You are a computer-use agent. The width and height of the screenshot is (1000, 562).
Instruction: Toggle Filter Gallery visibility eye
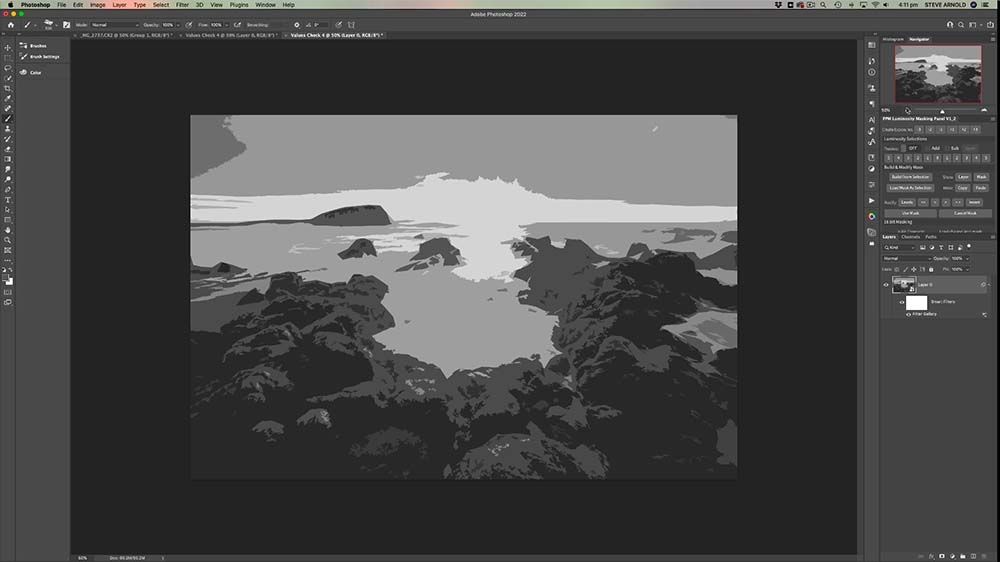[908, 314]
